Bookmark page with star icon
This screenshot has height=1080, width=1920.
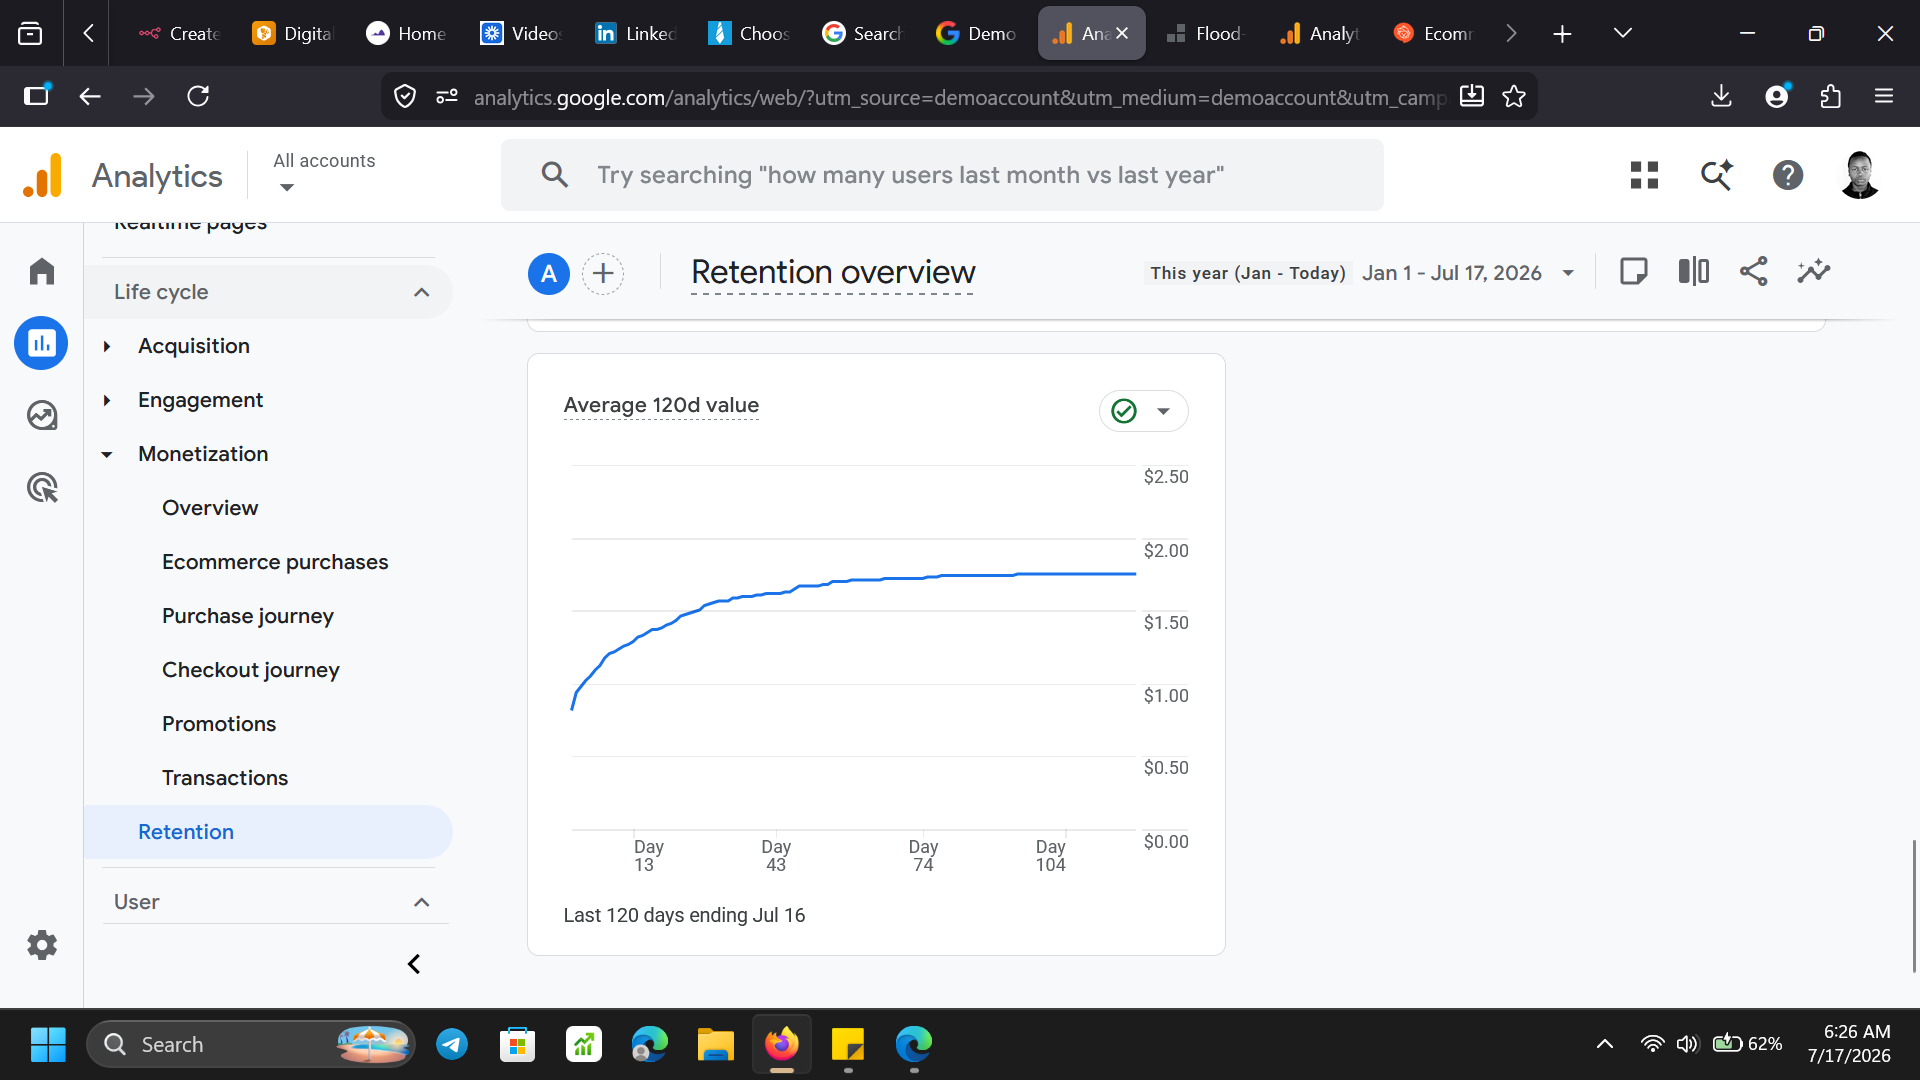[1514, 96]
